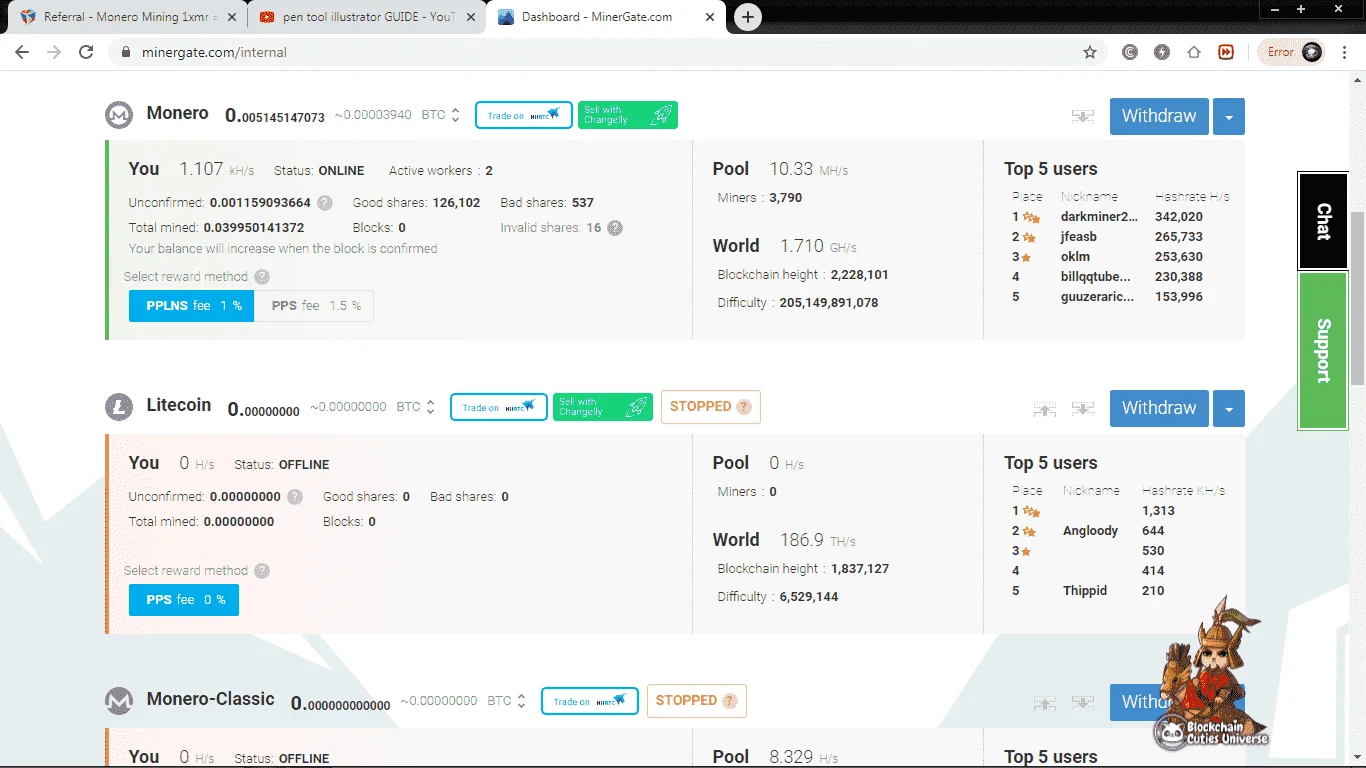Screen dimensions: 1366x768
Task: Click user billqqtube in Monero top users
Action: [x=1096, y=277]
